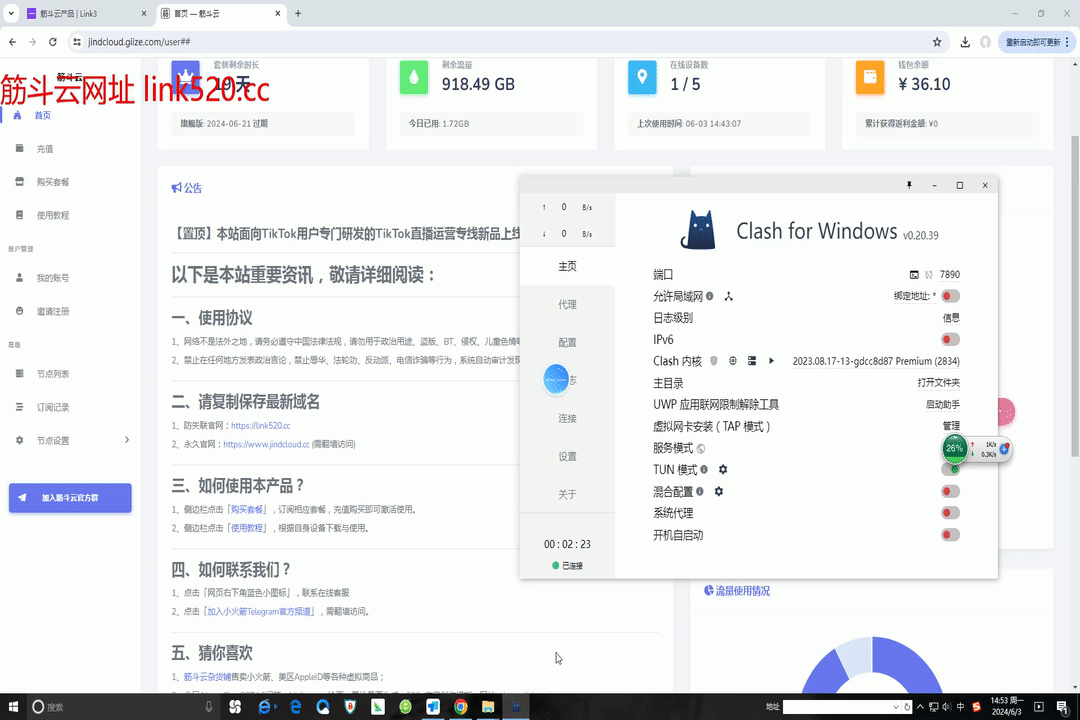Expand the 节点设置 sidebar chevron
Viewport: 1080px width, 720px height.
point(127,440)
